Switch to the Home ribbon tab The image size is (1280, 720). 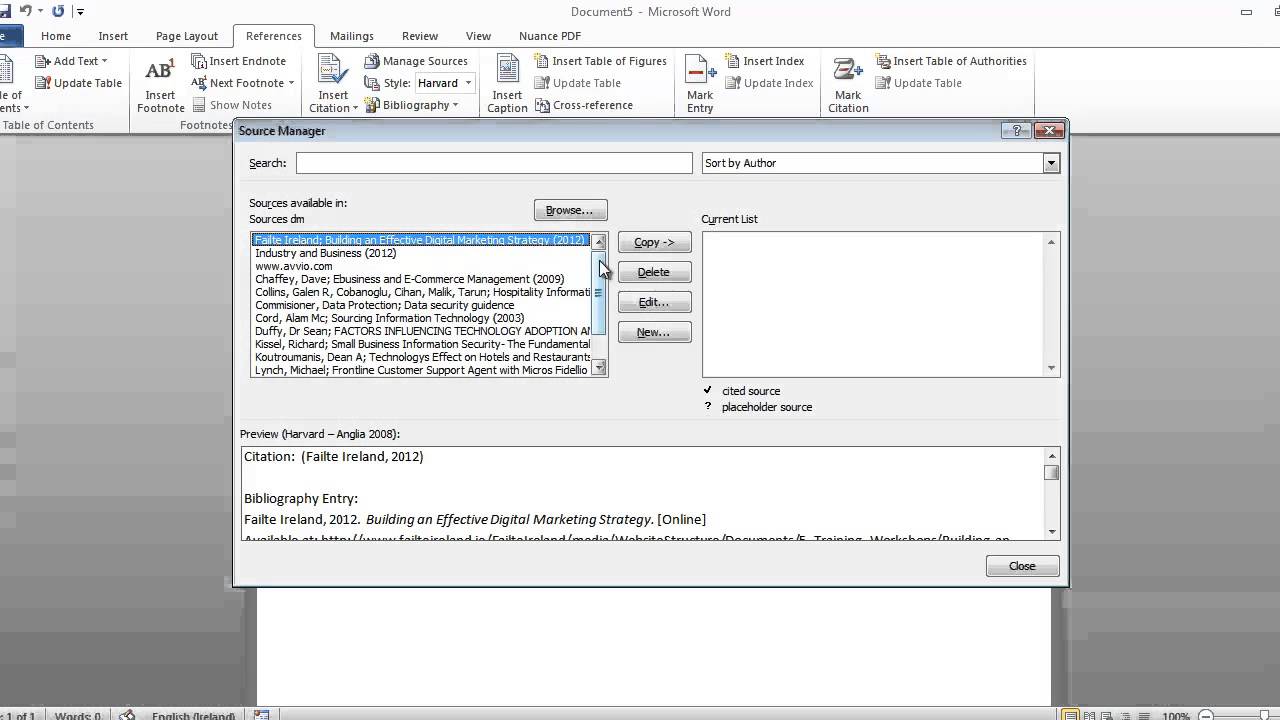pyautogui.click(x=56, y=36)
